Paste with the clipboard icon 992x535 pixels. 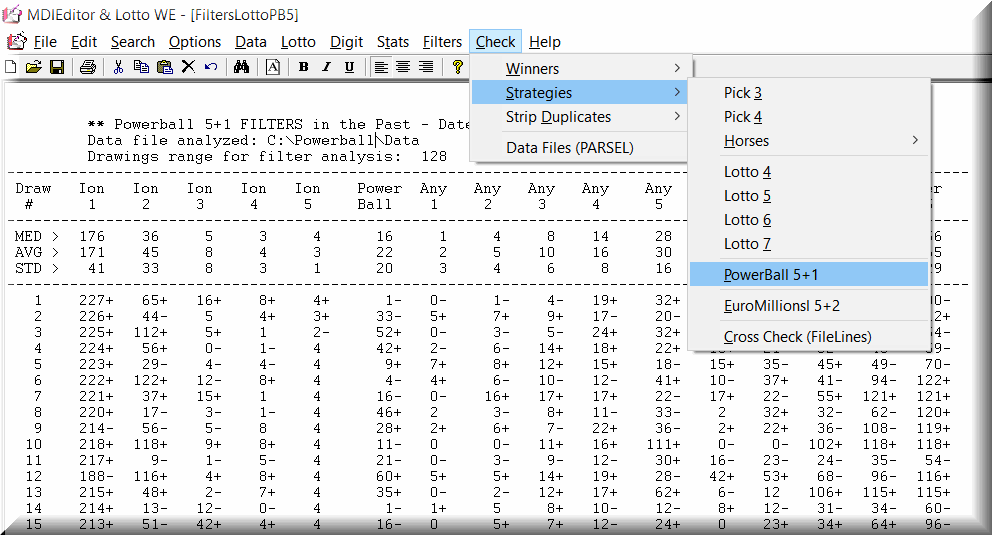(x=164, y=66)
